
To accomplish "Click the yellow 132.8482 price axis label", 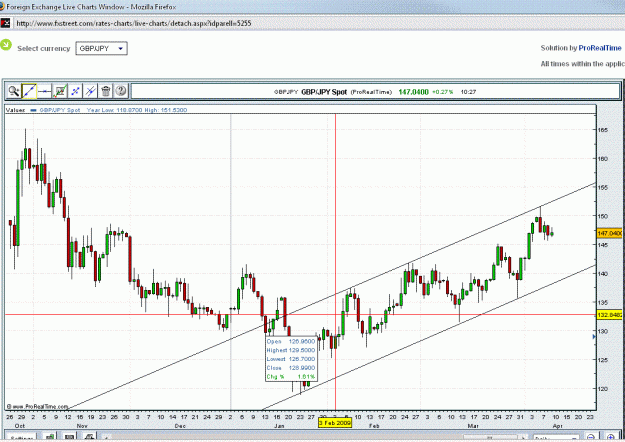I will pos(609,315).
